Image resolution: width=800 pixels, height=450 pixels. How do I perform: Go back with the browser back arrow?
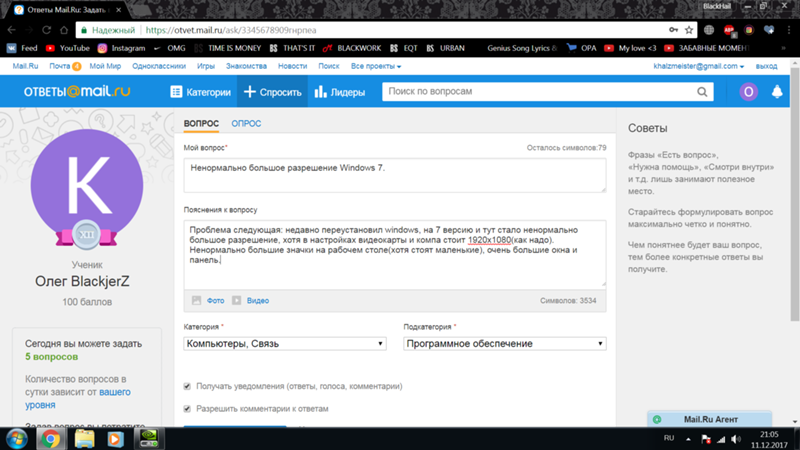(x=12, y=30)
